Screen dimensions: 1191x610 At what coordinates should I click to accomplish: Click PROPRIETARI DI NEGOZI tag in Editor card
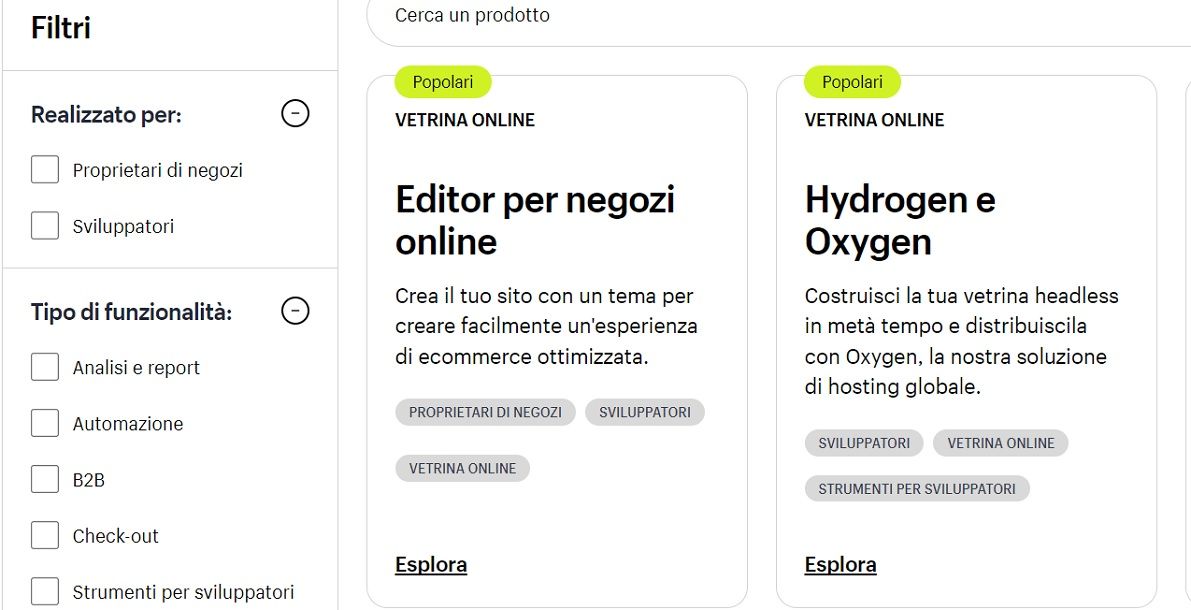485,412
